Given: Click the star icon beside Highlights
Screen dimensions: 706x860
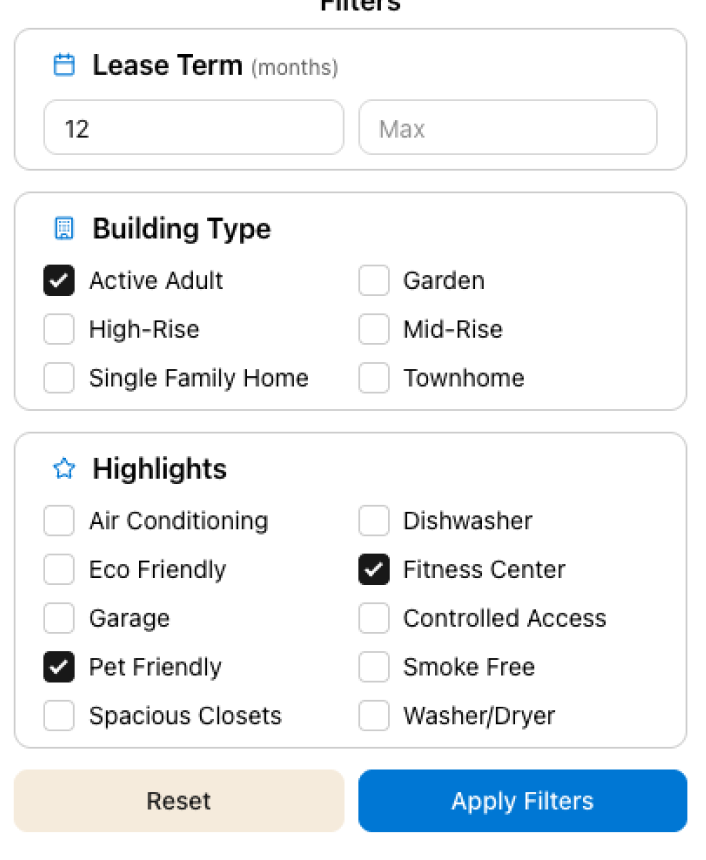Looking at the screenshot, I should point(64,469).
